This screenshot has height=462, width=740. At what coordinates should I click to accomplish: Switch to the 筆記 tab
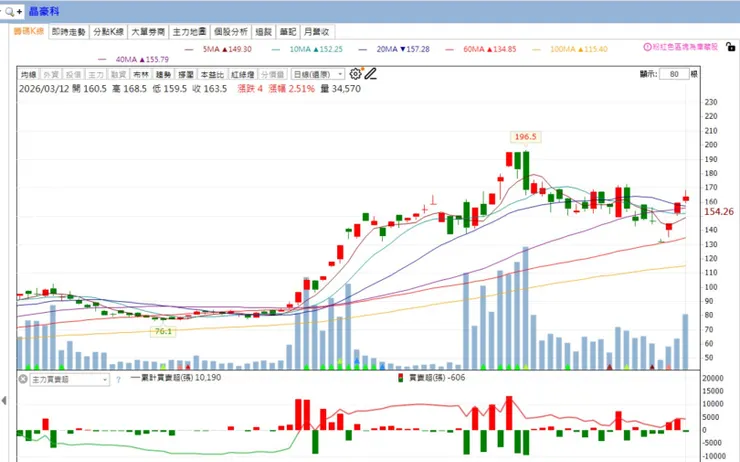(287, 32)
